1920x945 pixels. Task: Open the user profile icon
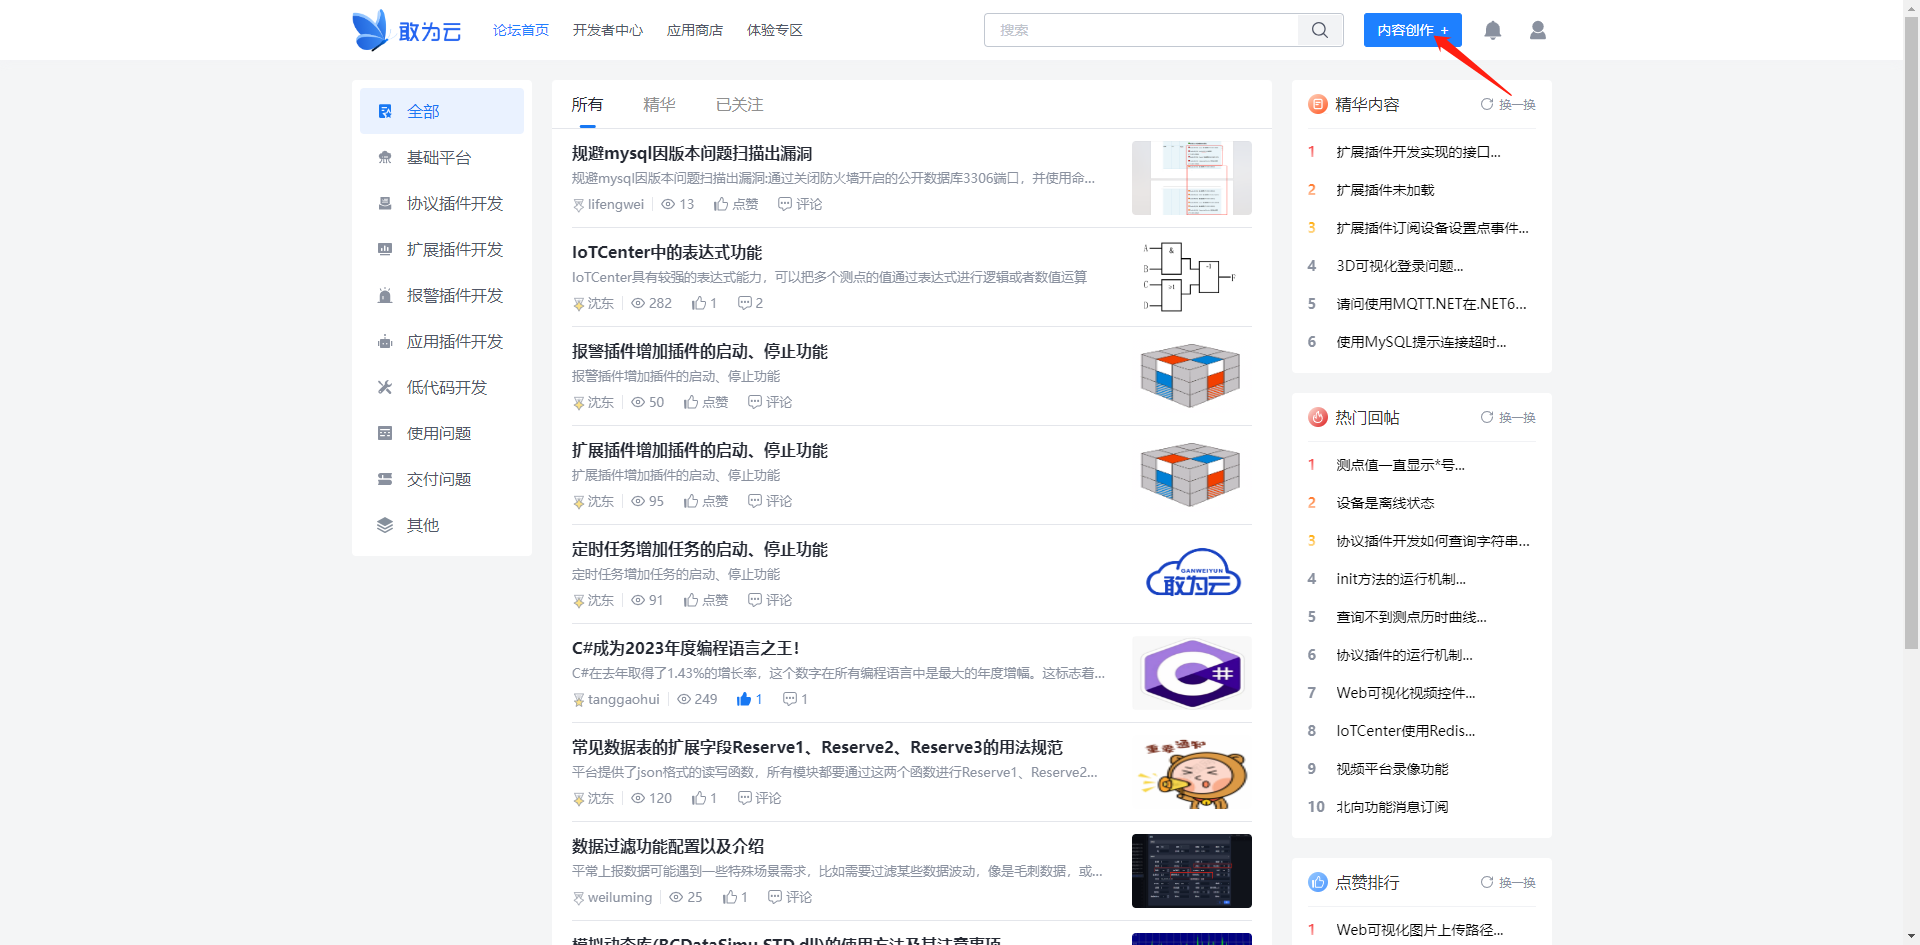coord(1537,30)
